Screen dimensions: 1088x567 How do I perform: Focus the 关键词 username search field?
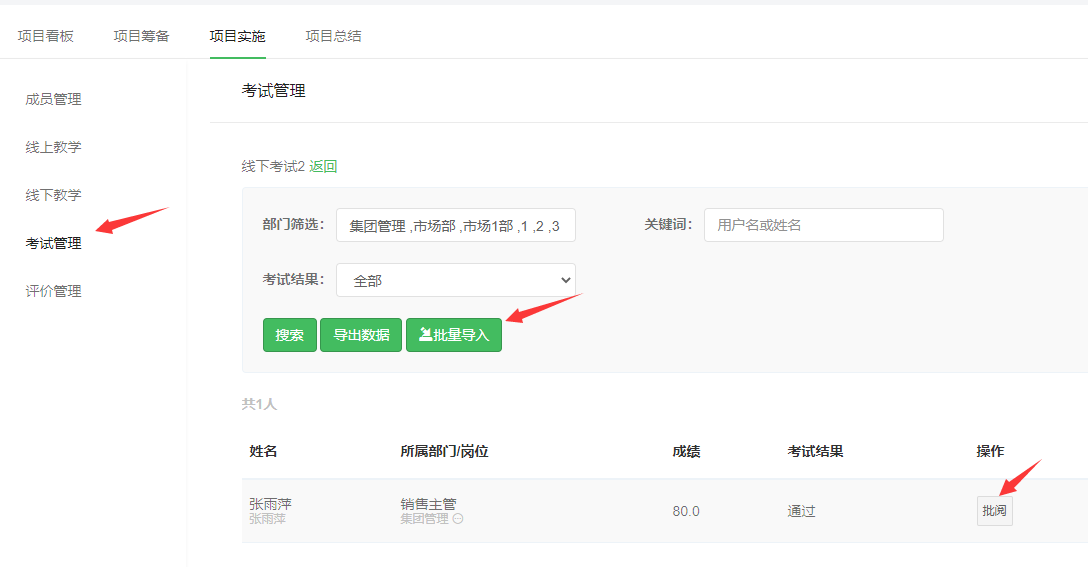click(824, 225)
